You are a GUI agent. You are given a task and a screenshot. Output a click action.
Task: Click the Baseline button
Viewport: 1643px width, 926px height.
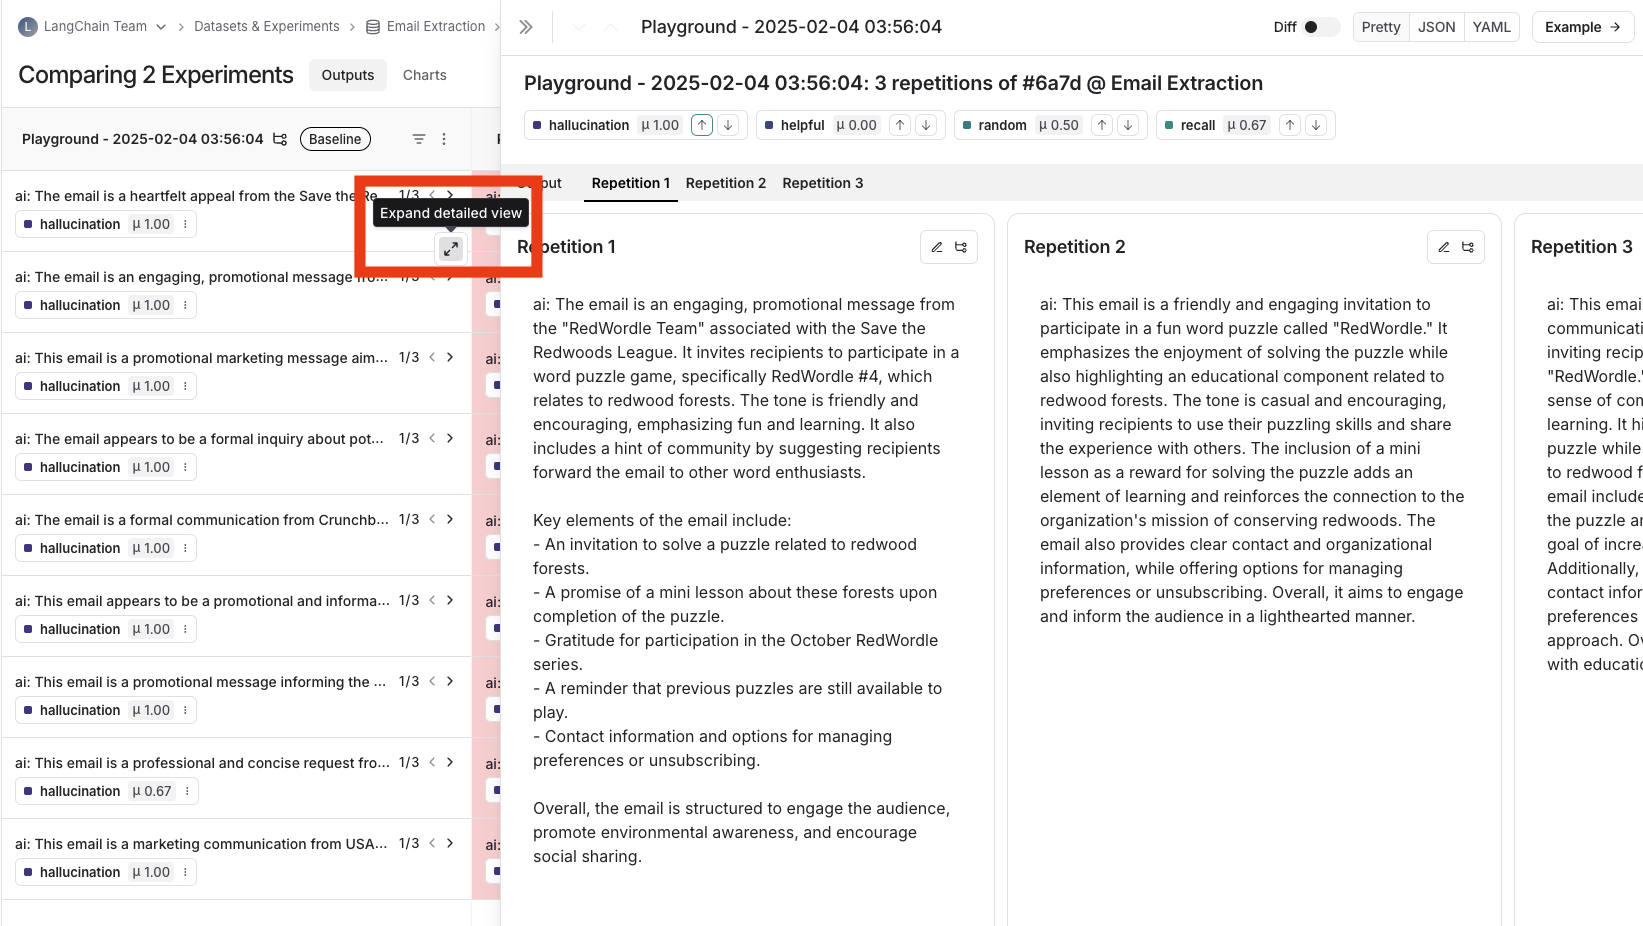pyautogui.click(x=335, y=139)
